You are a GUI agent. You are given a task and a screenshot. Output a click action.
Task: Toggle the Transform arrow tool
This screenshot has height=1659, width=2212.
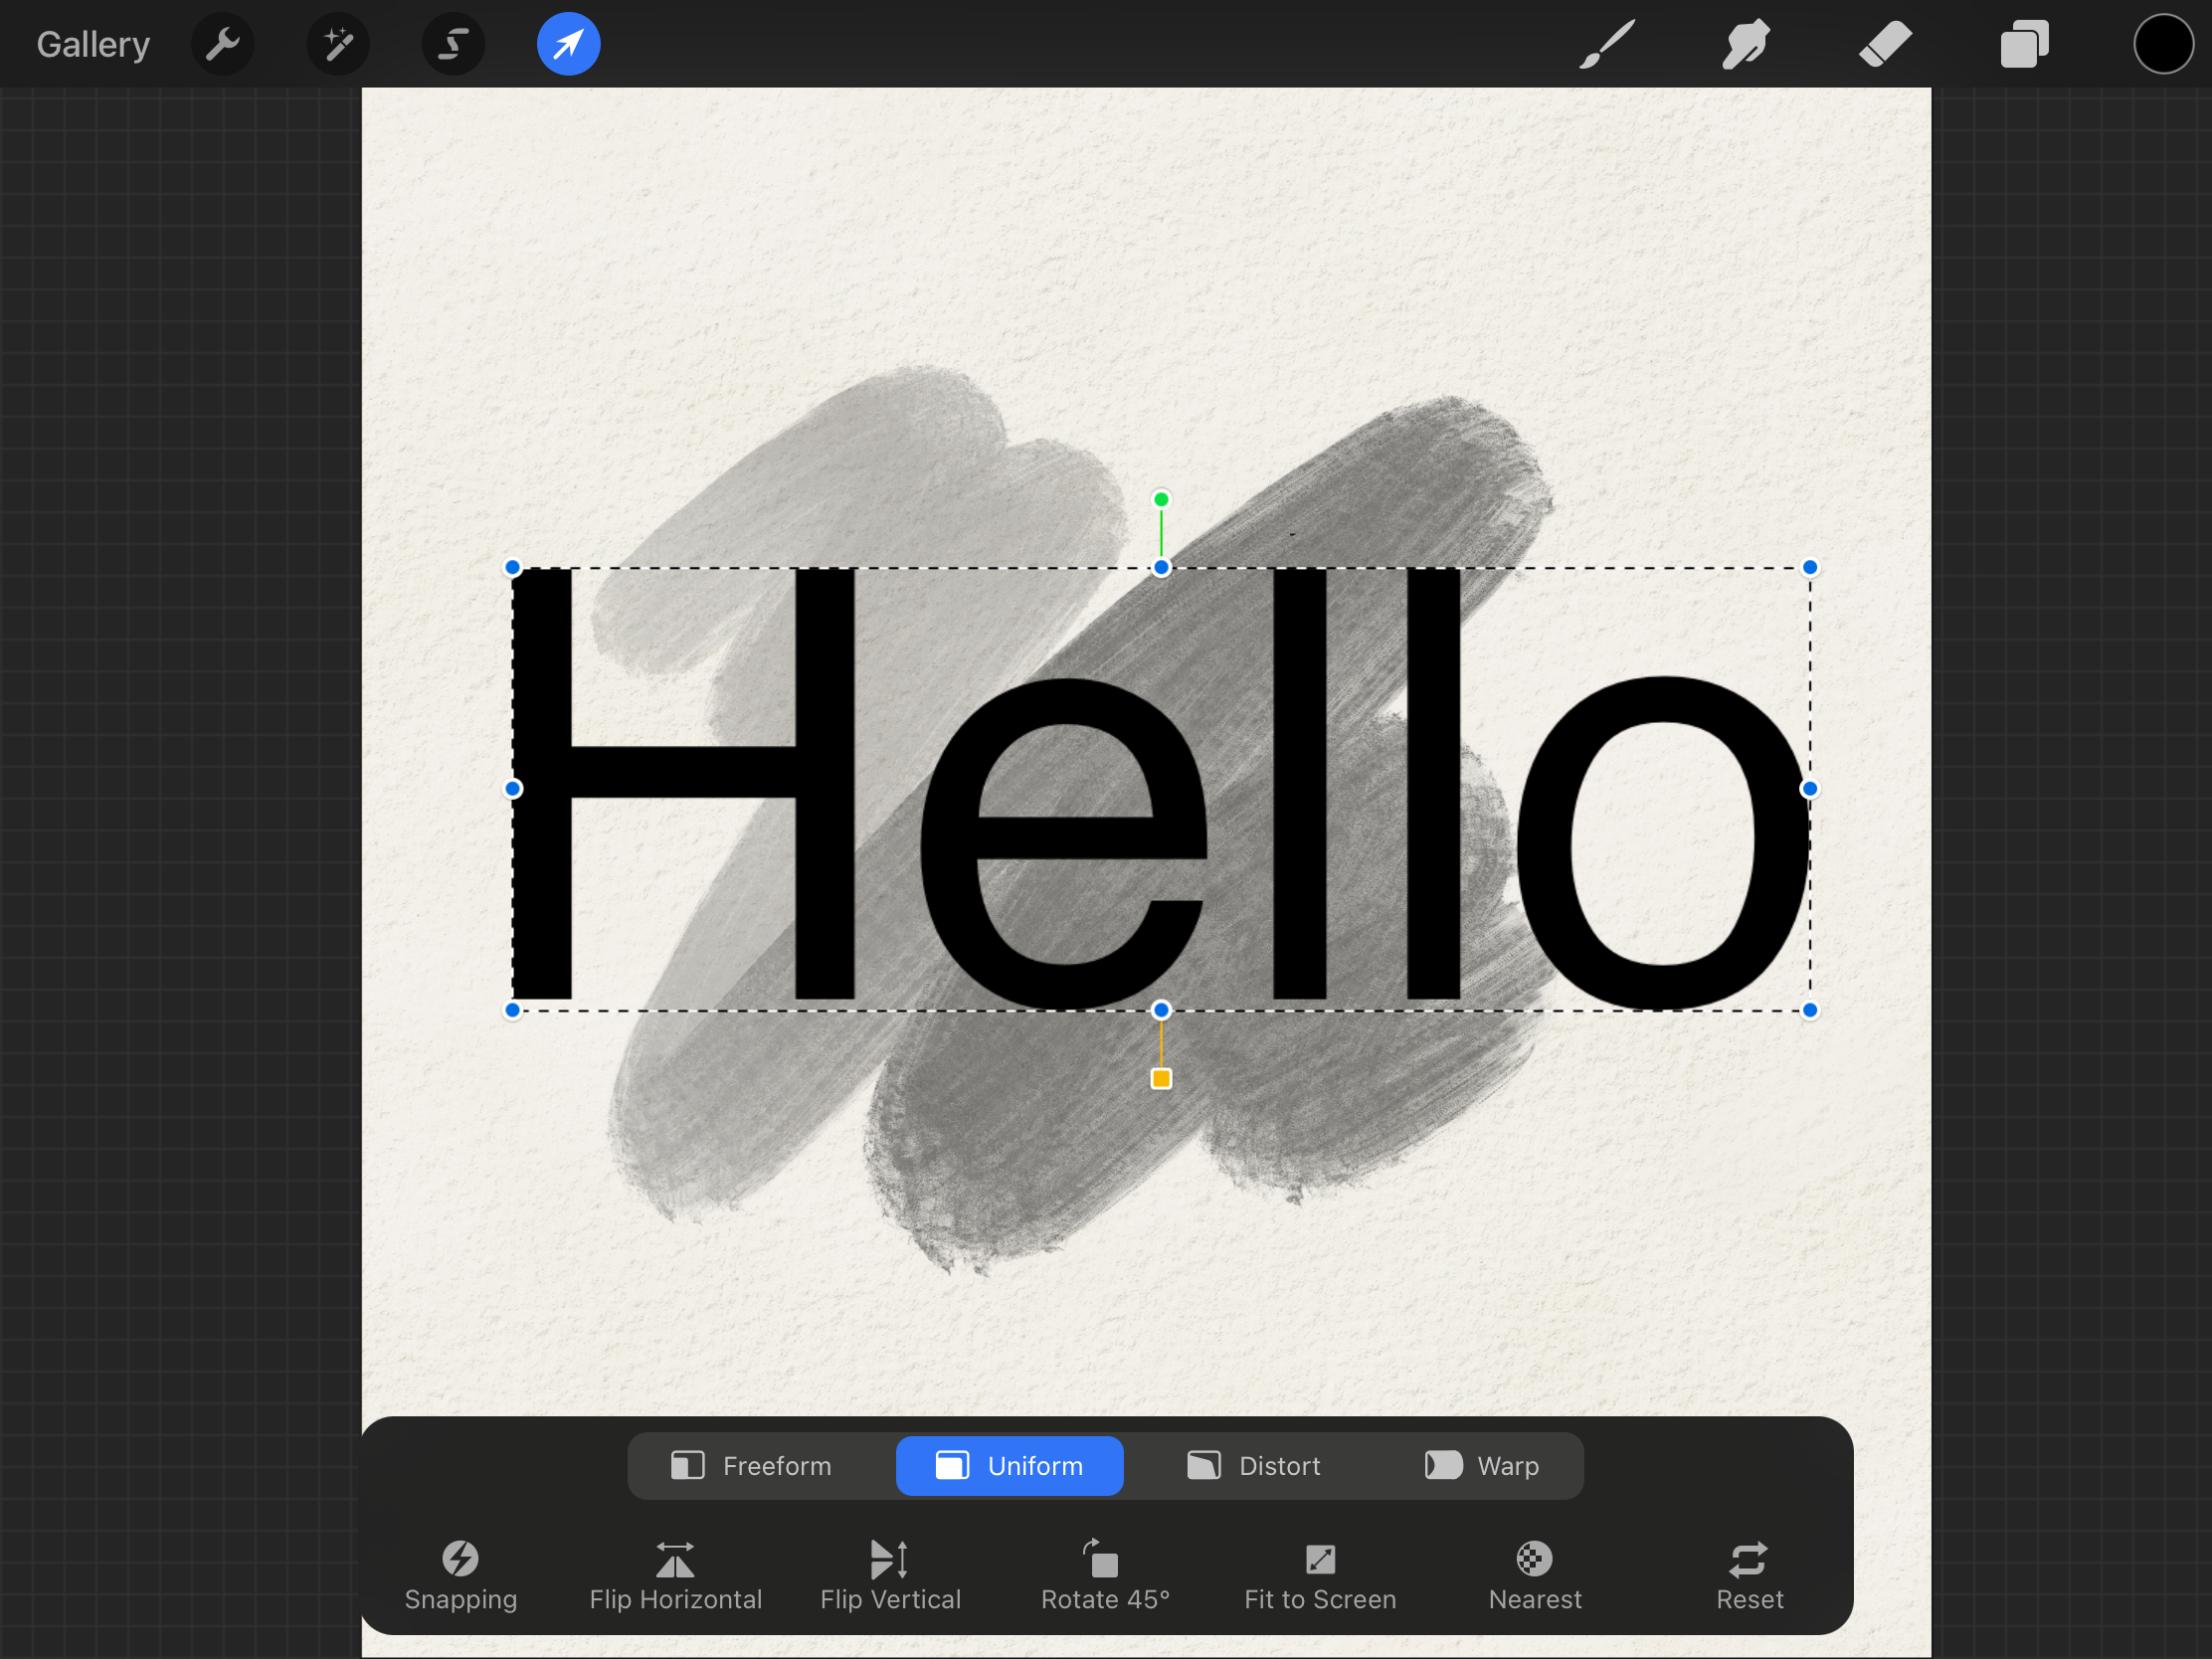point(568,44)
